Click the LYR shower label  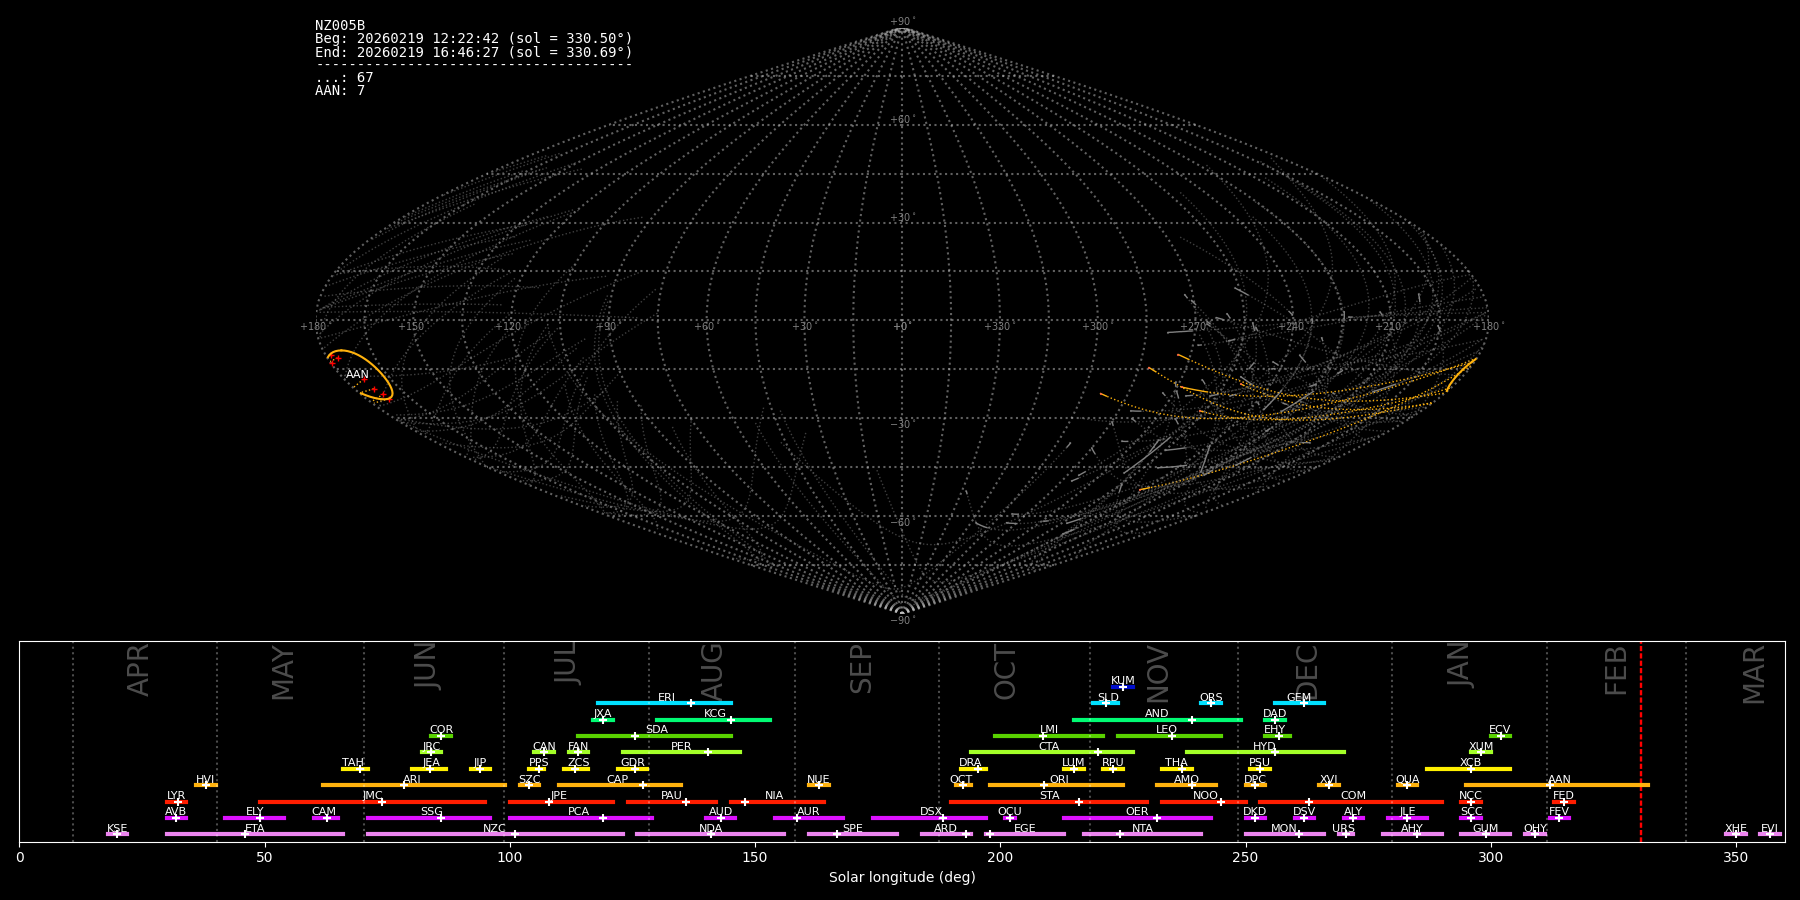[x=176, y=796]
